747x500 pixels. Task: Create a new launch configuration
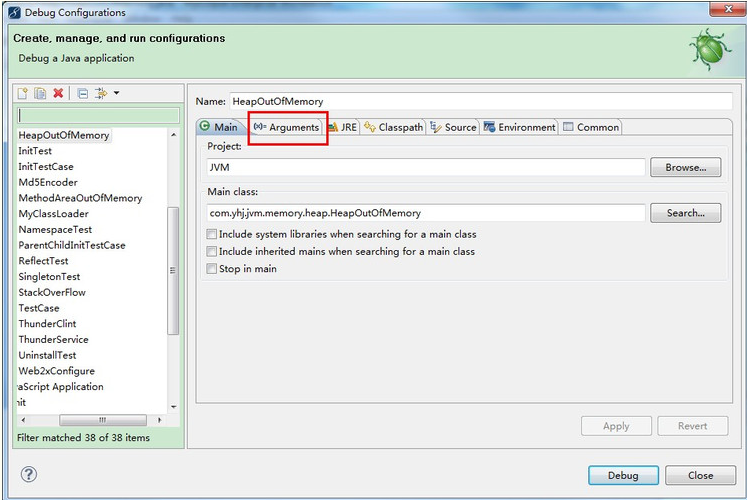pyautogui.click(x=22, y=93)
